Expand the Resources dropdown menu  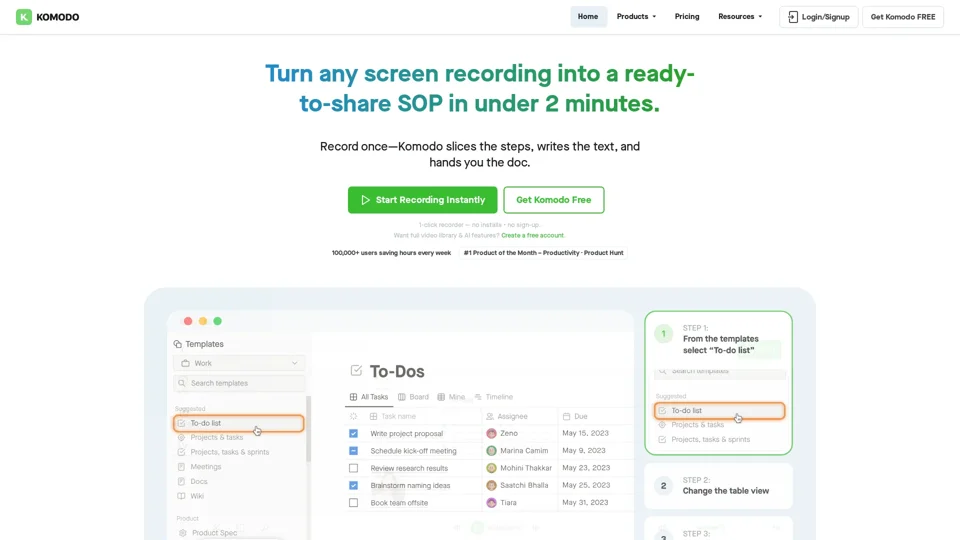[740, 17]
